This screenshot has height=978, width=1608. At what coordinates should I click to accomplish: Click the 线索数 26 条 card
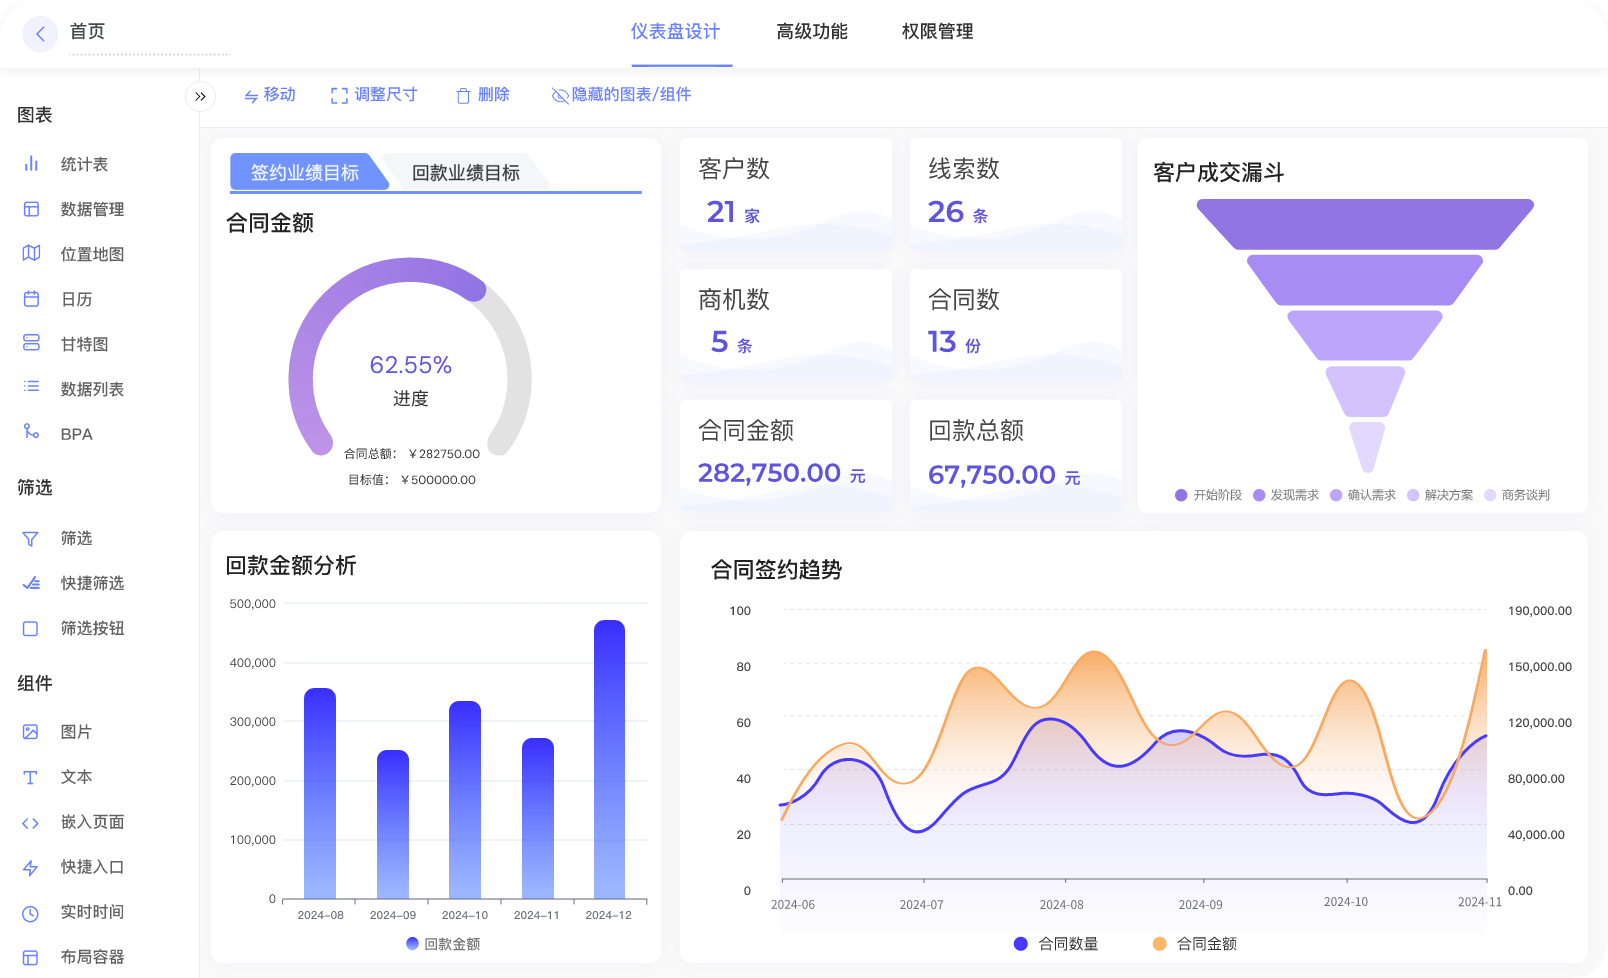(1016, 195)
